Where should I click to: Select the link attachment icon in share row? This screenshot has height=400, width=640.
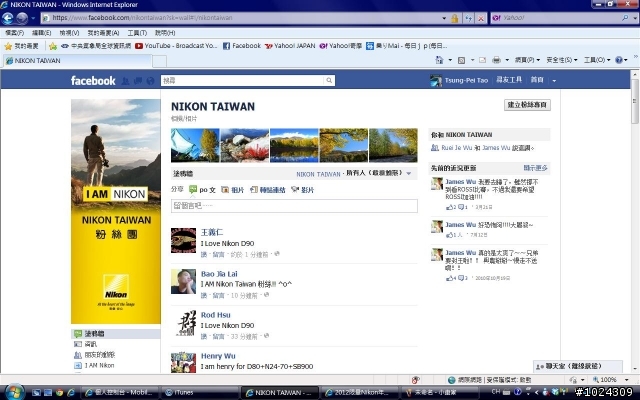coord(254,190)
